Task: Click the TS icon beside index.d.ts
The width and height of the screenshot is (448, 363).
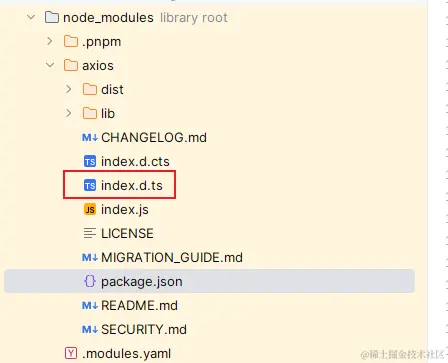Action: tap(90, 185)
